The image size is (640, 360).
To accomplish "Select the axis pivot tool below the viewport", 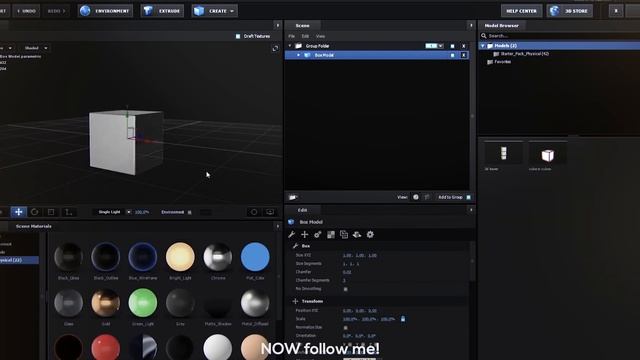I will click(68, 212).
